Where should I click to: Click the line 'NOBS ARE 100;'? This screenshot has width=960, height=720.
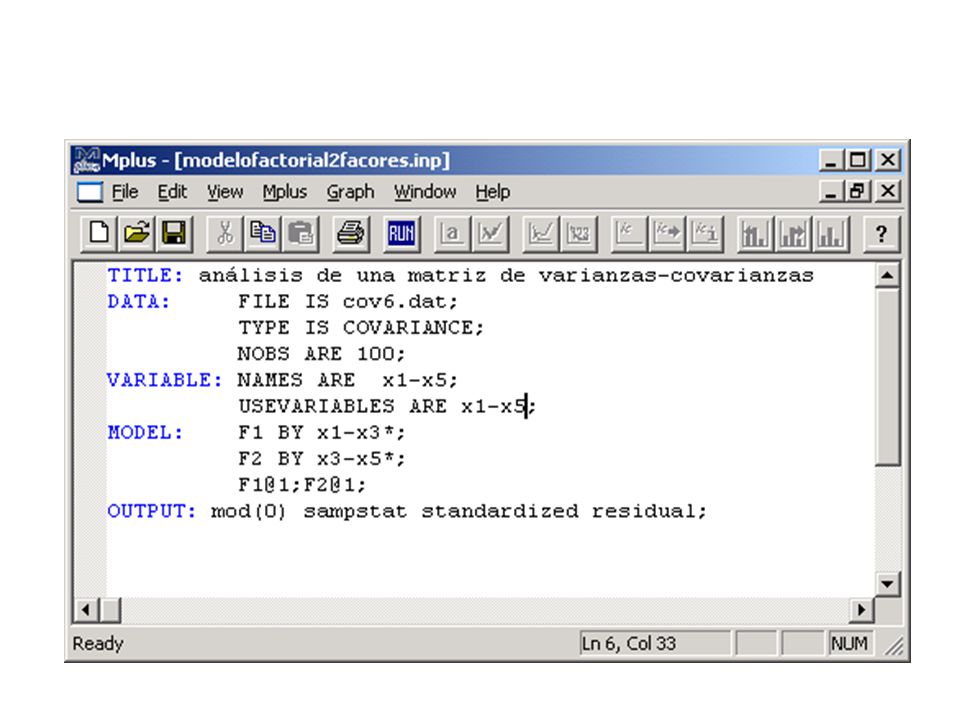[x=321, y=354]
